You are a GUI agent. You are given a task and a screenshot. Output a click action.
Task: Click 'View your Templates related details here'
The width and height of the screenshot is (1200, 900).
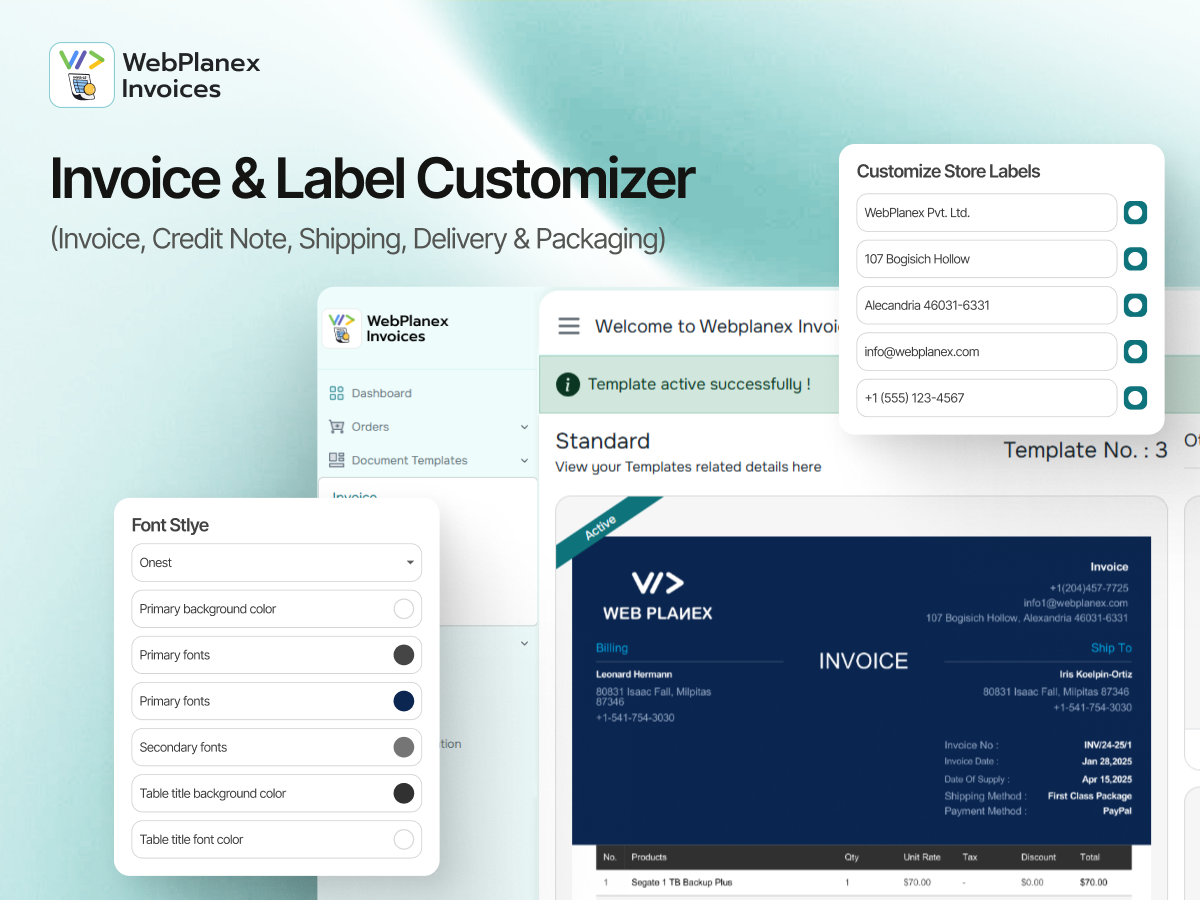tap(688, 467)
